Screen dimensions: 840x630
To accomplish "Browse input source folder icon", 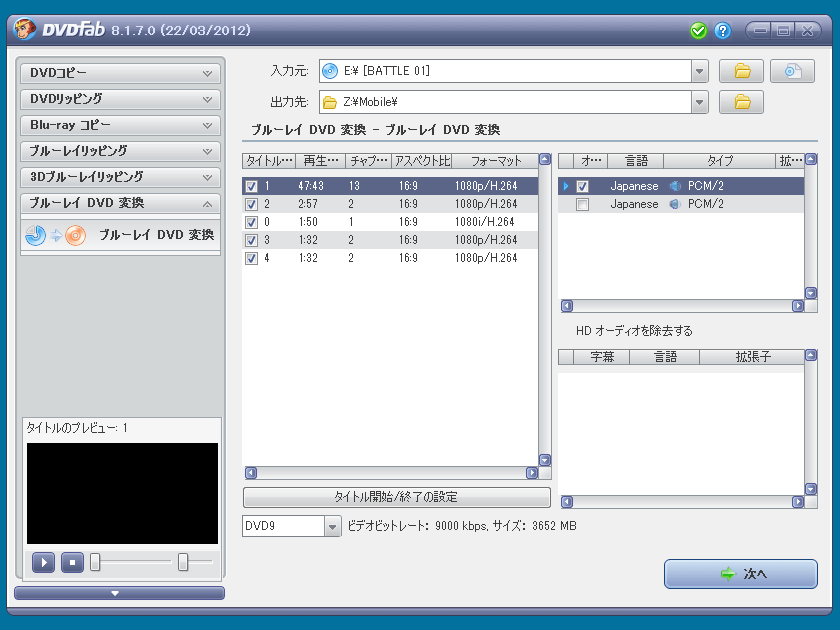I will [741, 71].
